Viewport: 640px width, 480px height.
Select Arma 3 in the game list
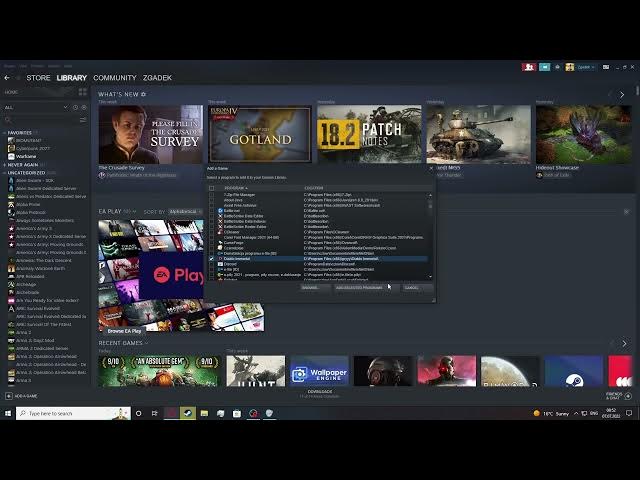coord(23,380)
